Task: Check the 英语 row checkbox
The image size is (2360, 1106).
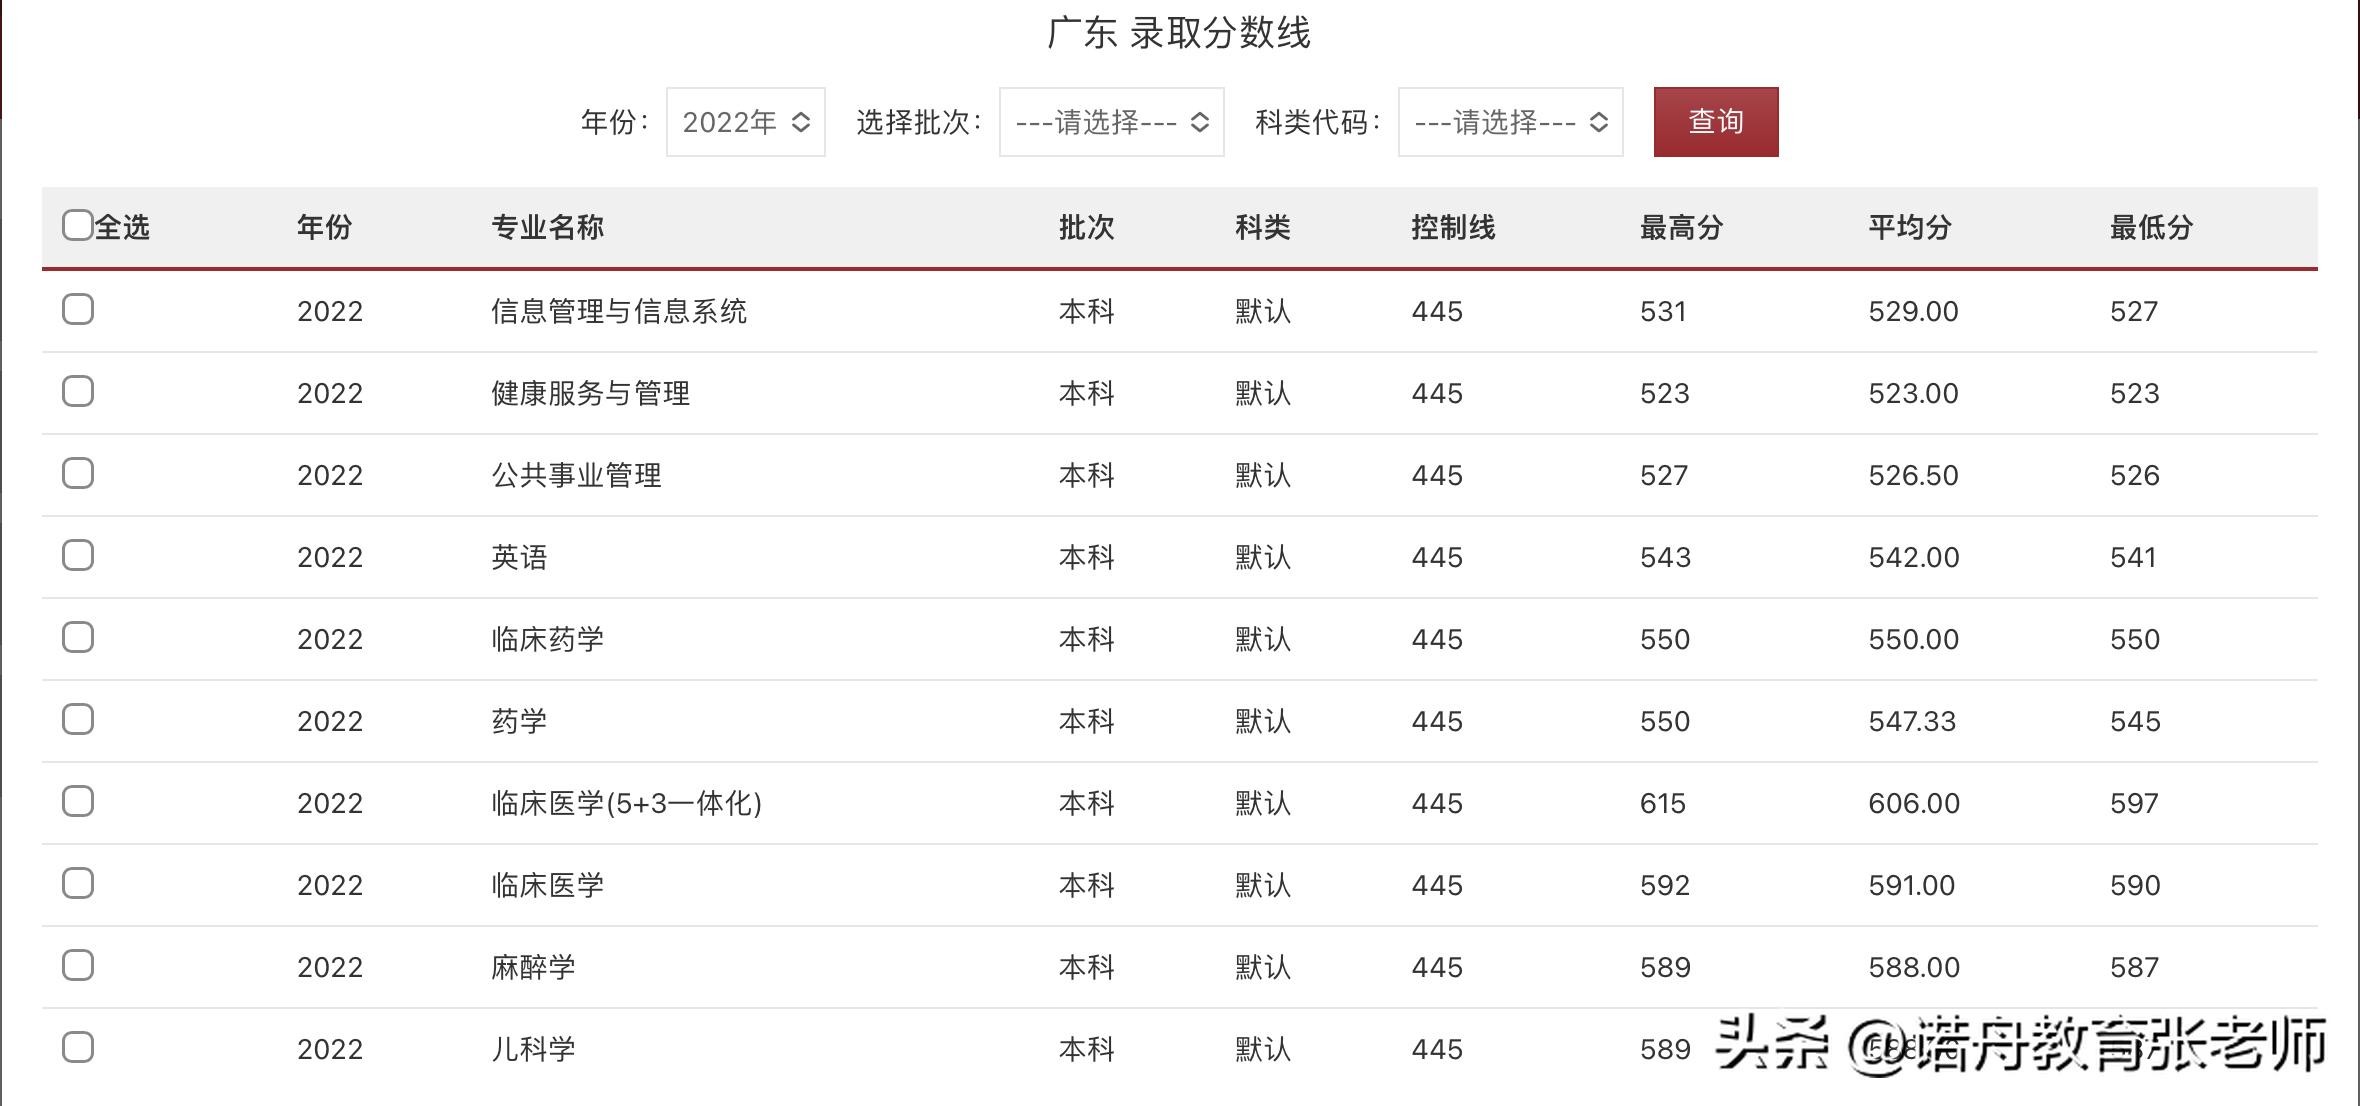Action: [x=78, y=556]
